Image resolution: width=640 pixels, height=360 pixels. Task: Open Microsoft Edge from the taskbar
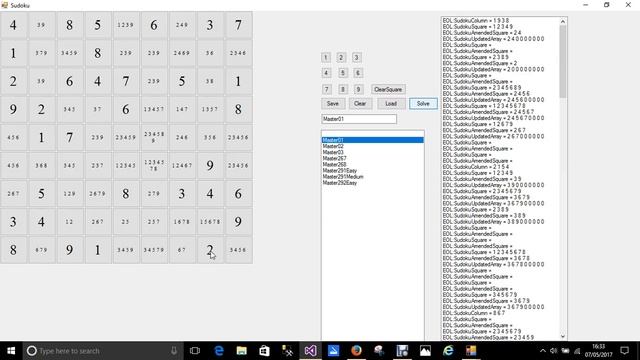click(219, 351)
